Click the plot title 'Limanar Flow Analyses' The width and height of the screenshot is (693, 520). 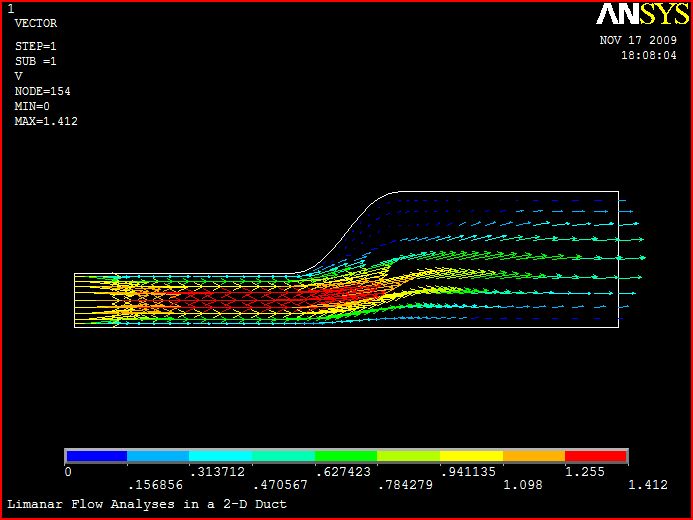[147, 504]
